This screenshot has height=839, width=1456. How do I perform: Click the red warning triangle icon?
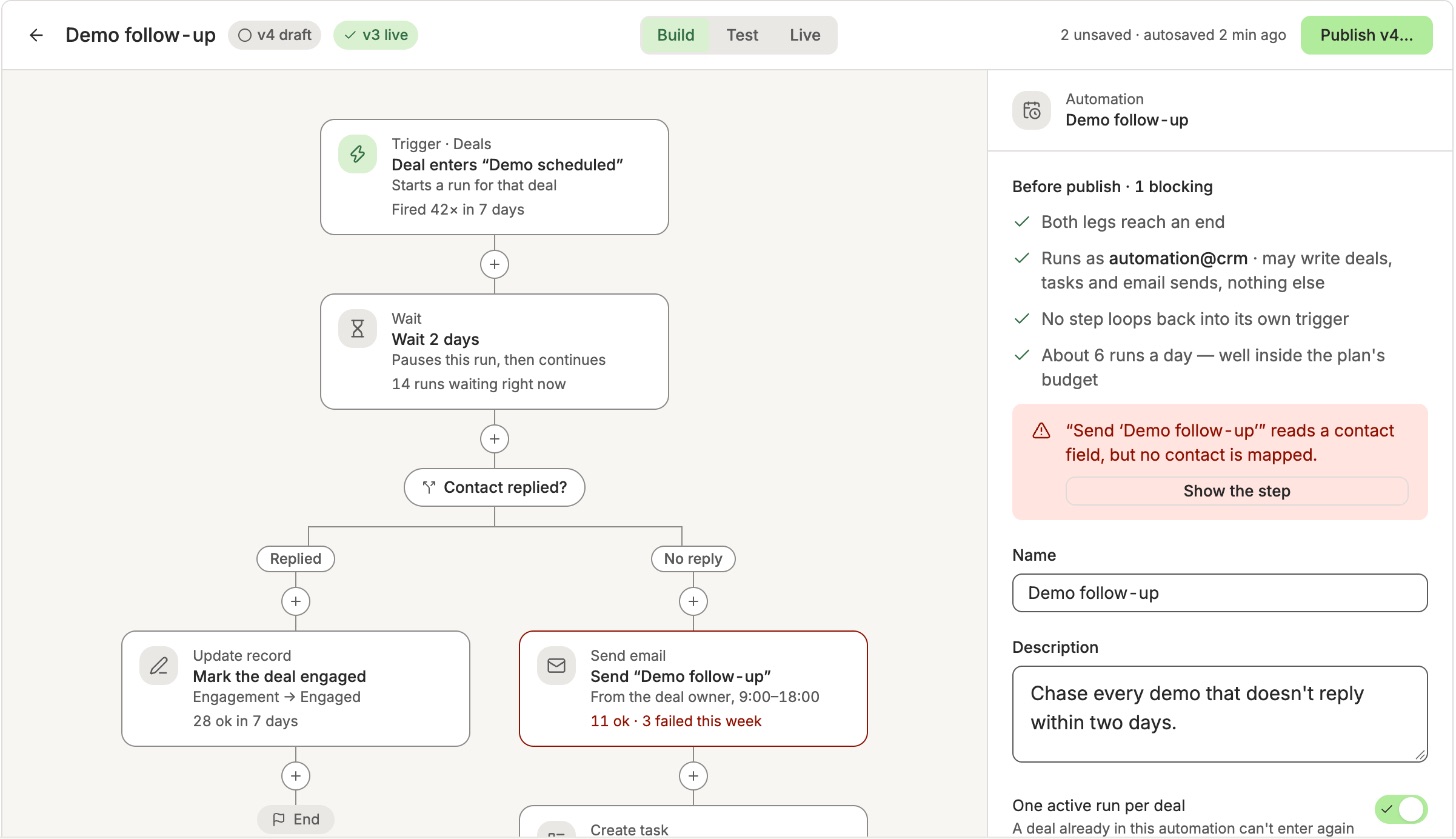pyautogui.click(x=1041, y=431)
